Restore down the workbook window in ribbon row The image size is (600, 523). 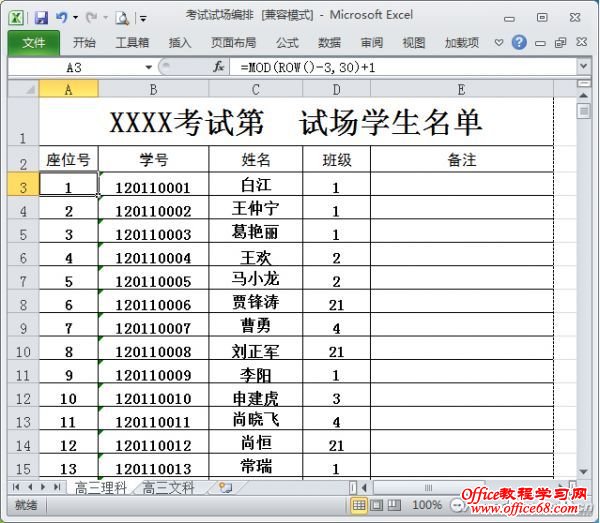[560, 42]
